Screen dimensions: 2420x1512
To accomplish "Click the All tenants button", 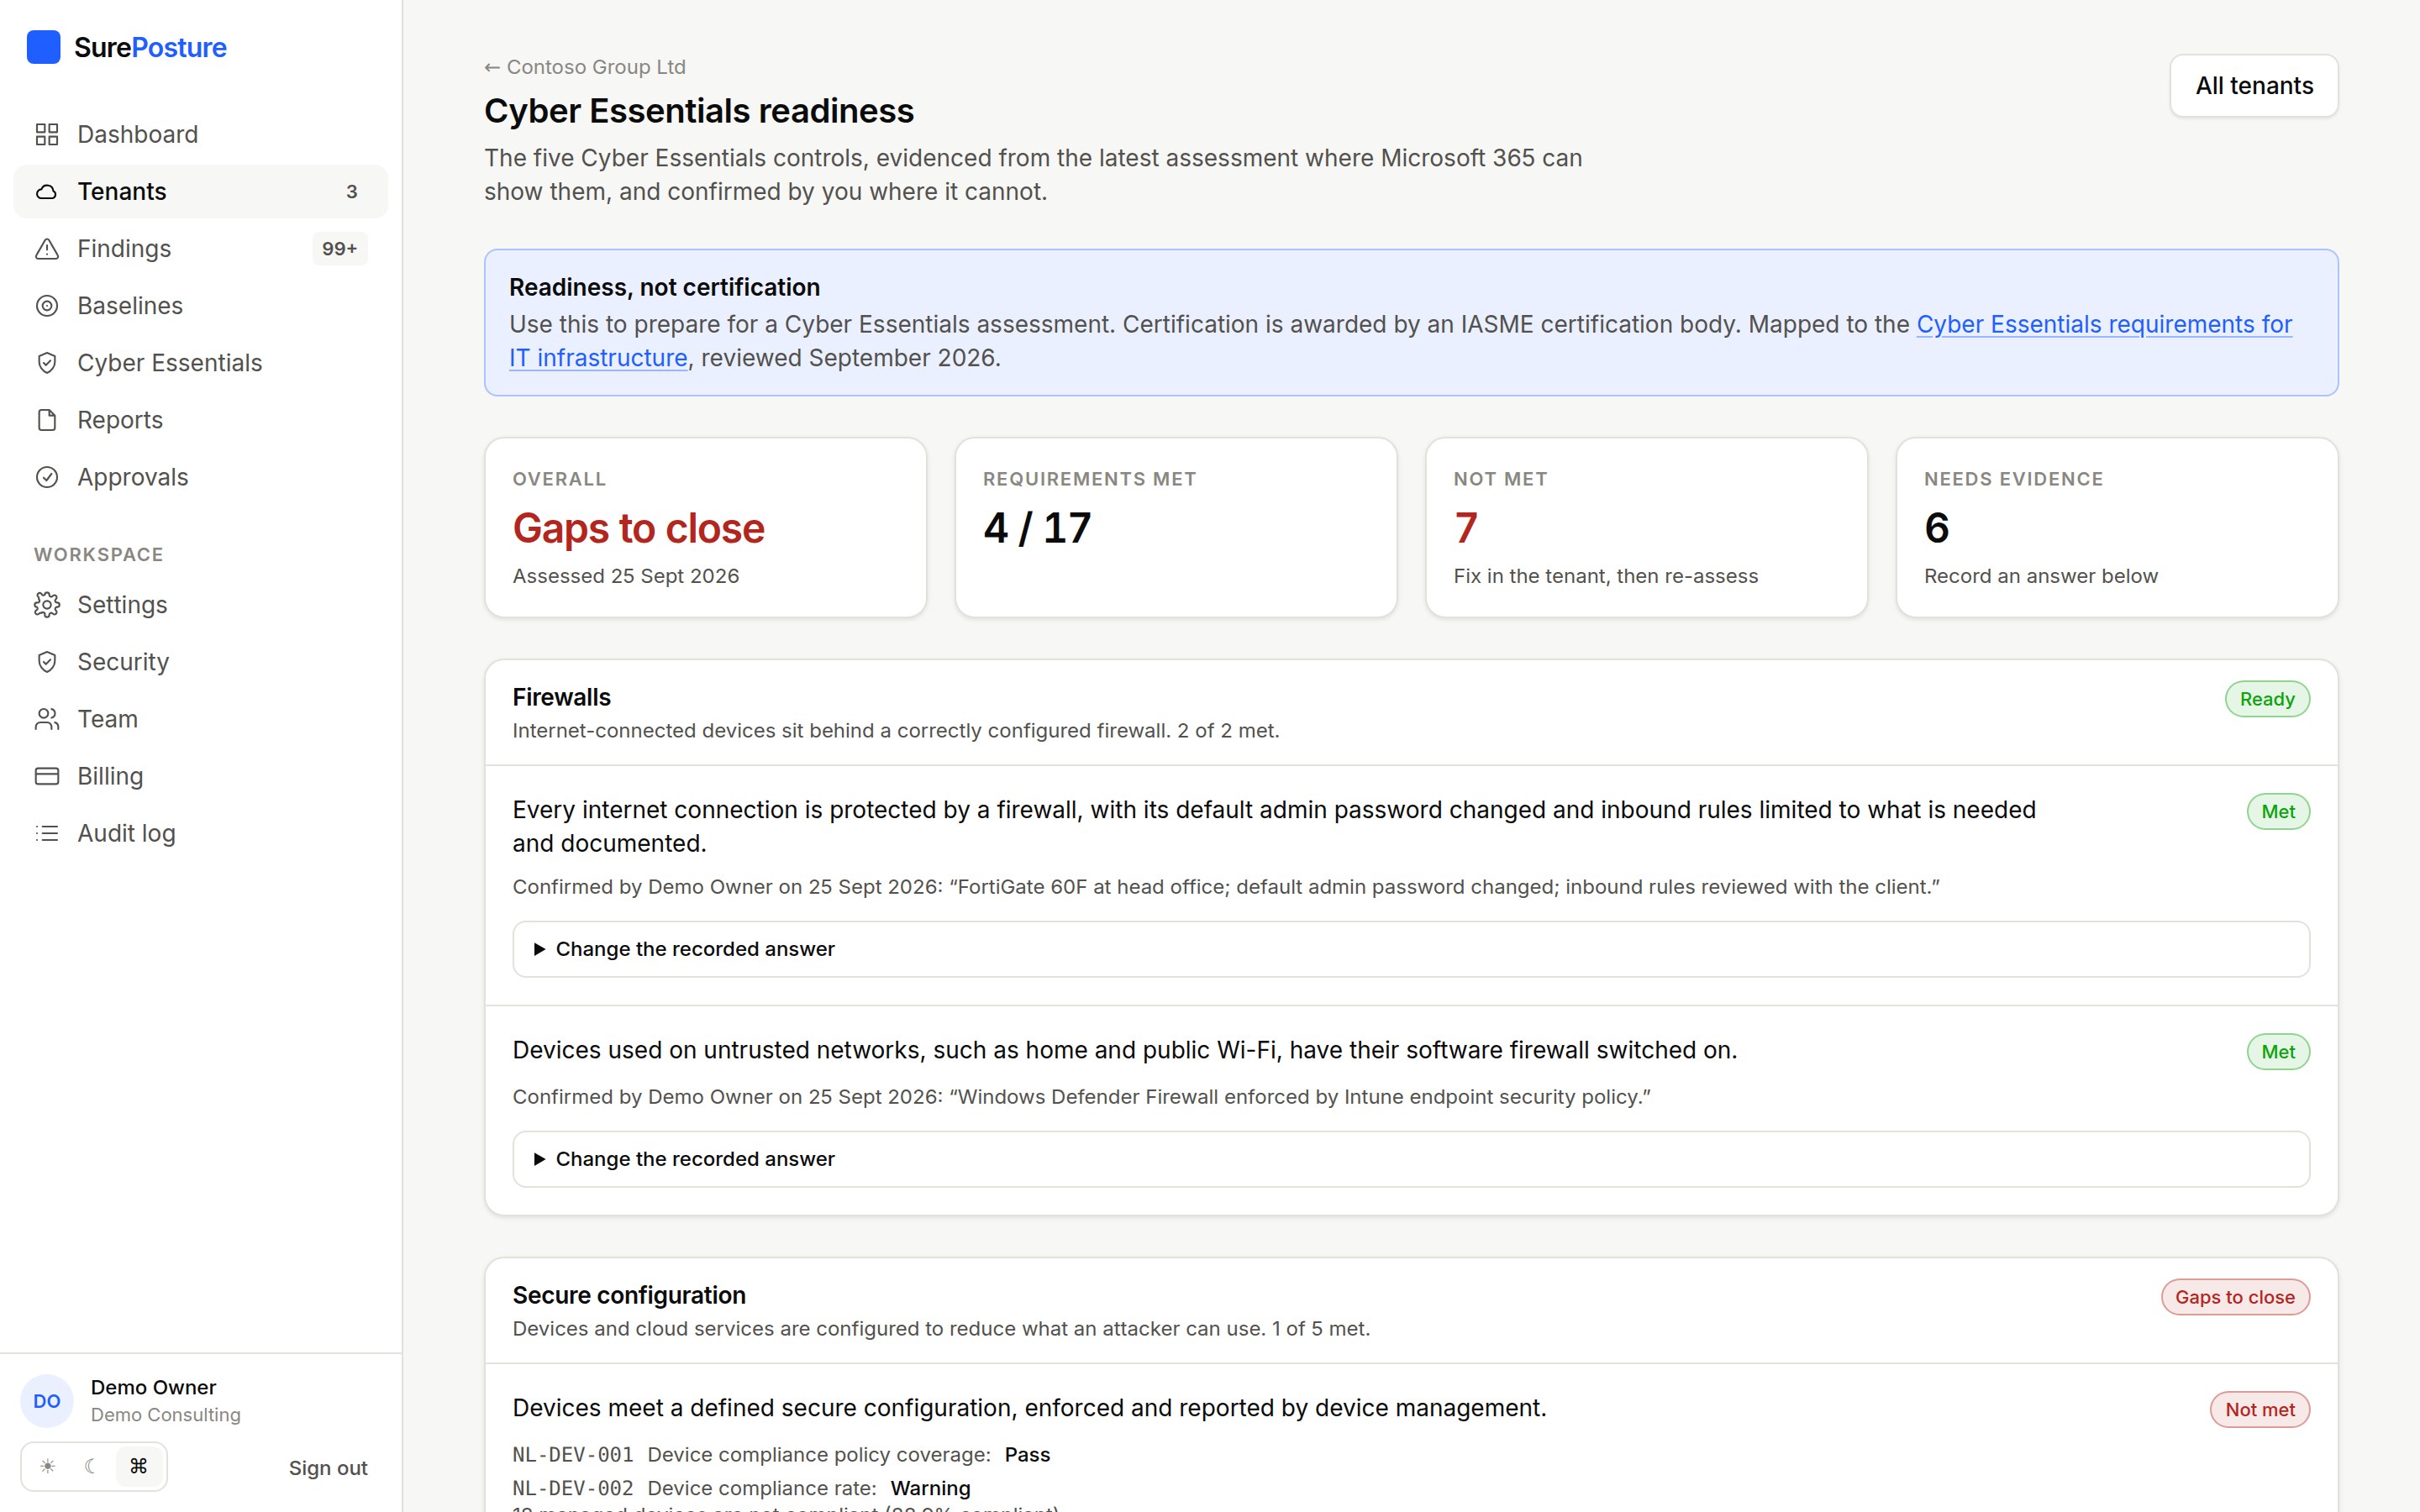I will [2254, 85].
